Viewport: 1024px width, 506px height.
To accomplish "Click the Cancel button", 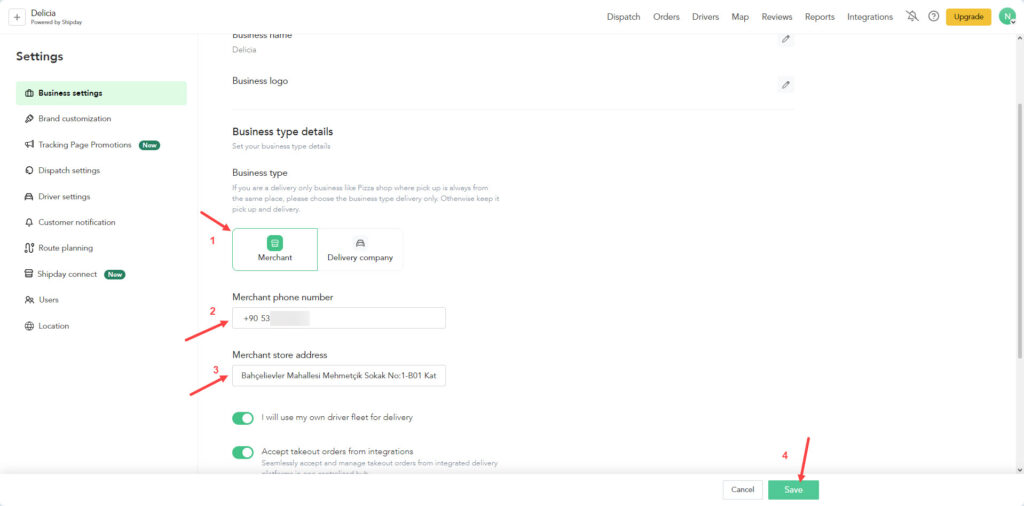I will [742, 490].
